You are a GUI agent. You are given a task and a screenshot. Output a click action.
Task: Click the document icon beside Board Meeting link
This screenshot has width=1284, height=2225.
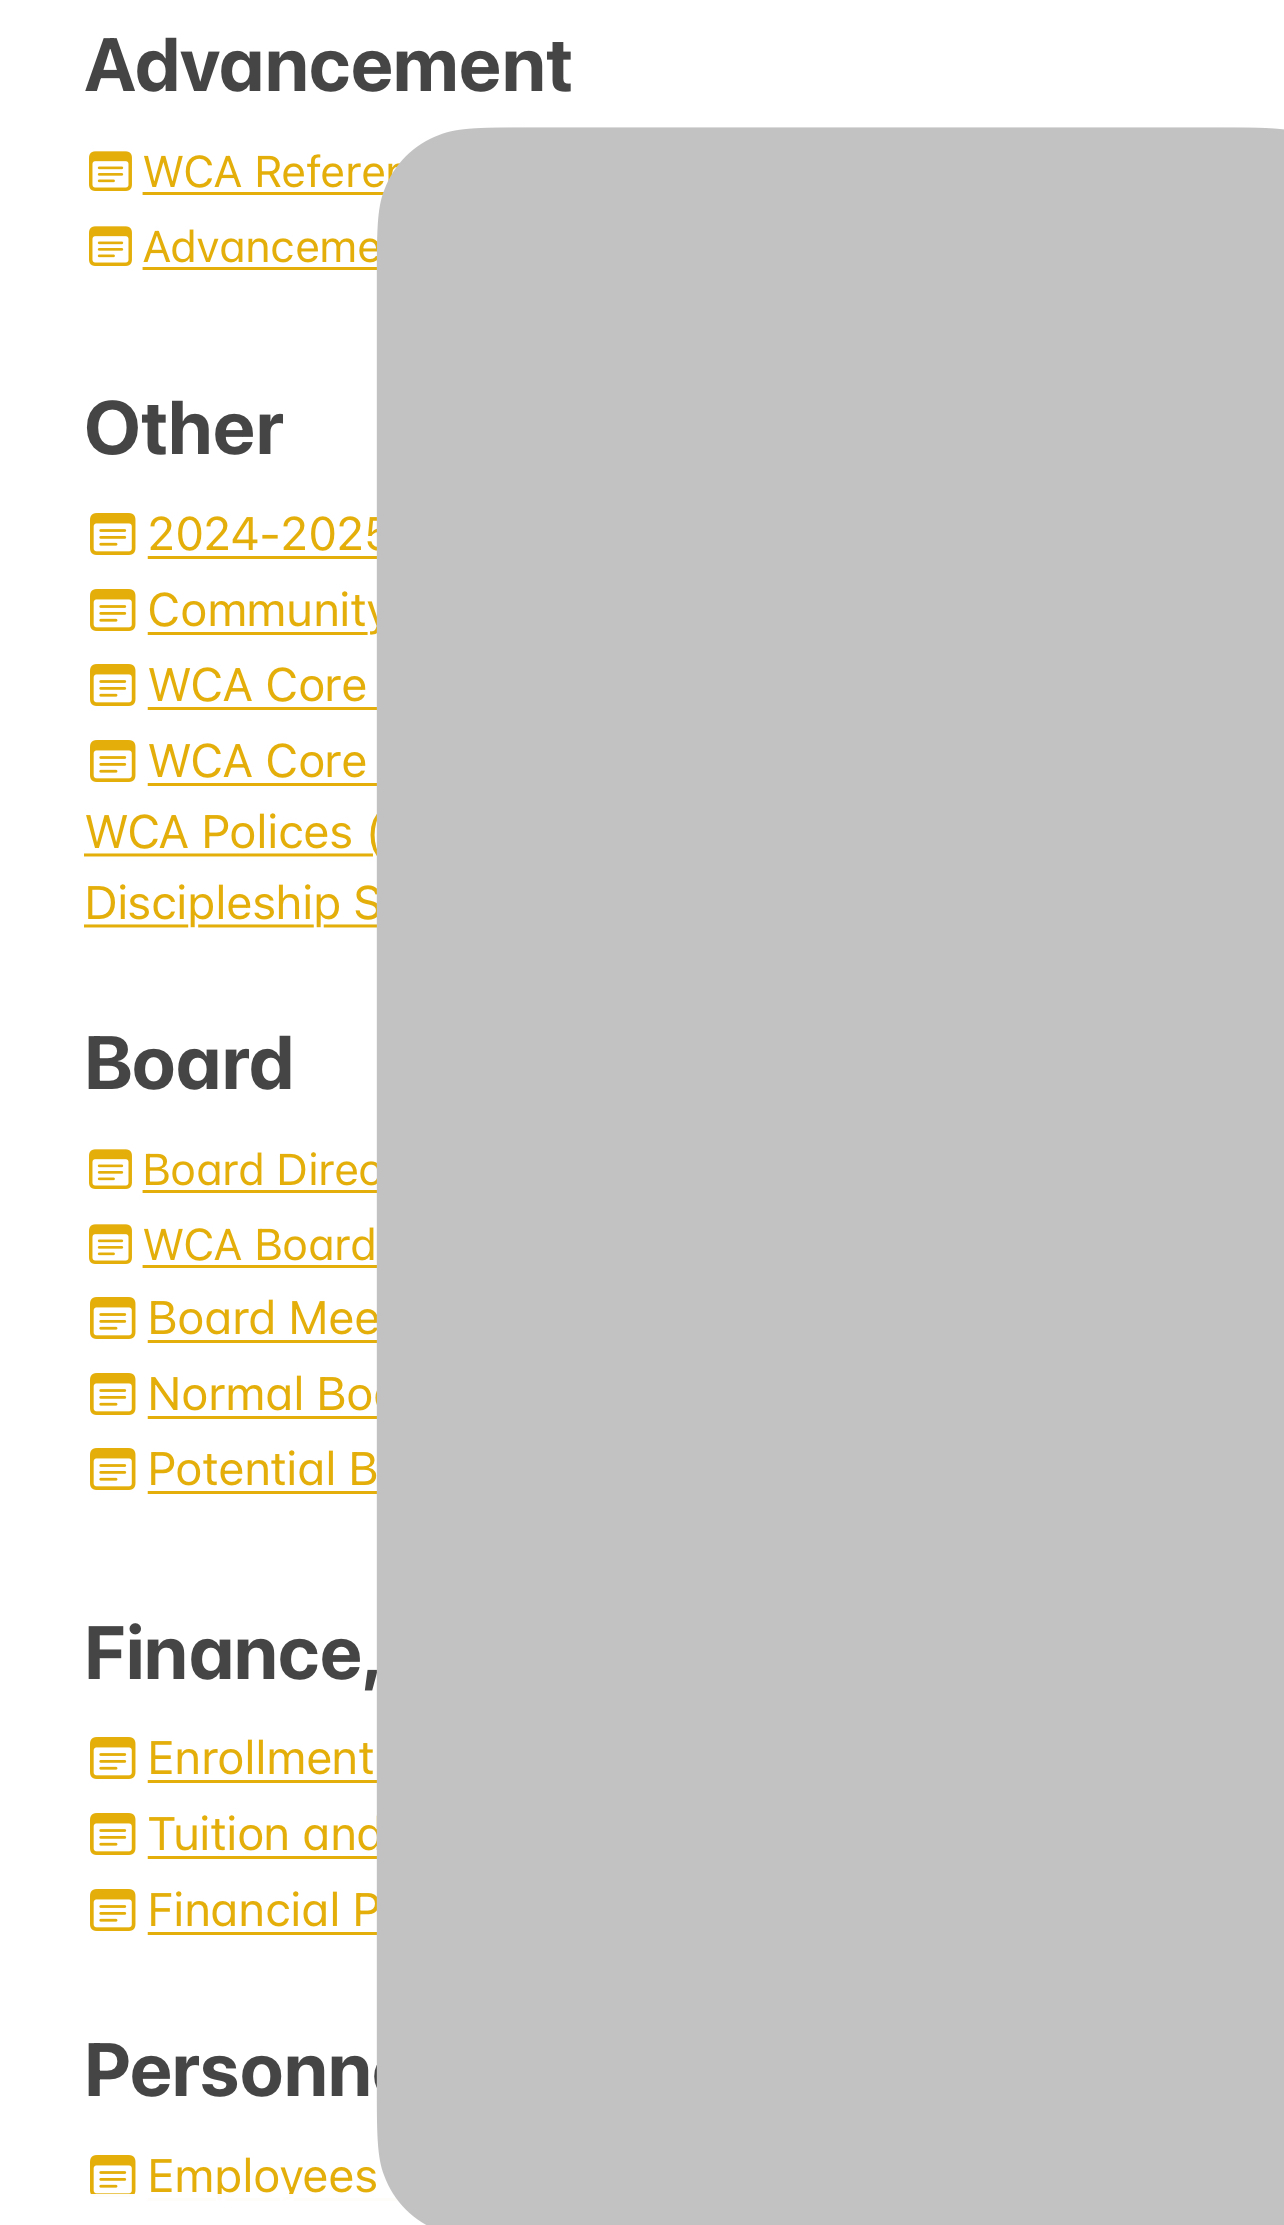tap(112, 1319)
